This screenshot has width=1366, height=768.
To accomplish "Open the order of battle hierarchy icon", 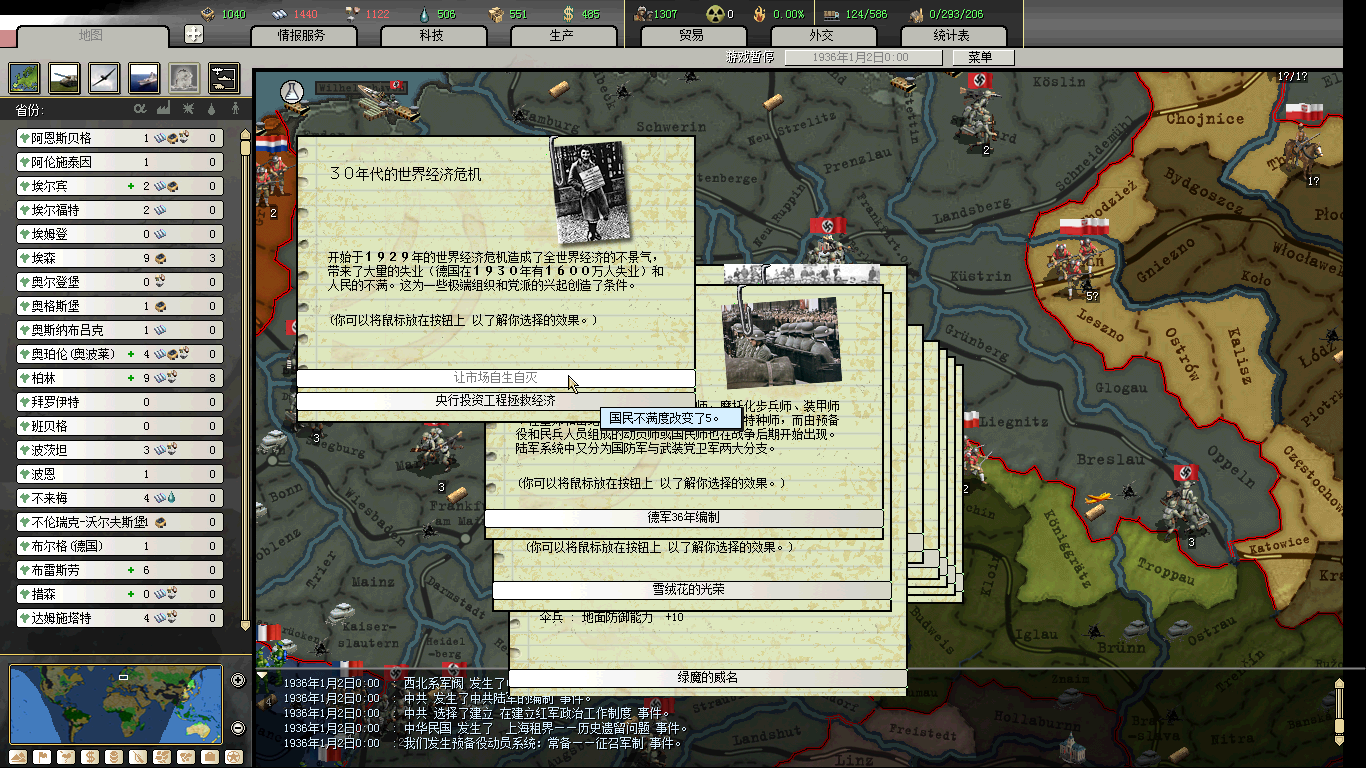I will 223,77.
